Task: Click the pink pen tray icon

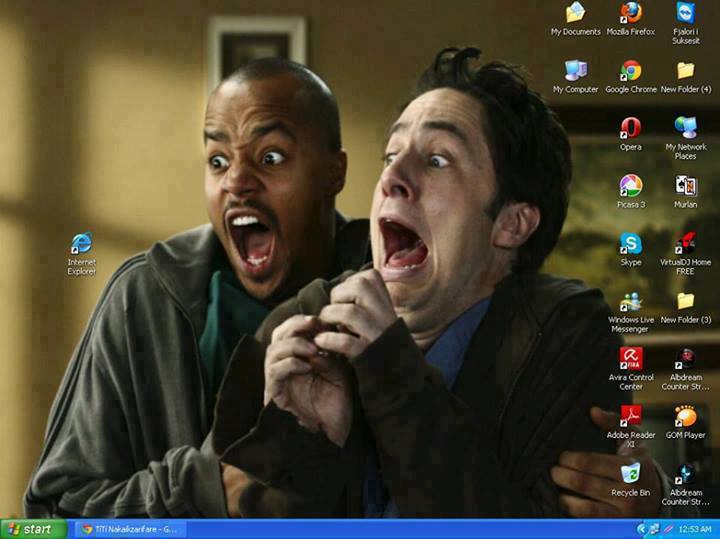Action: 668,529
